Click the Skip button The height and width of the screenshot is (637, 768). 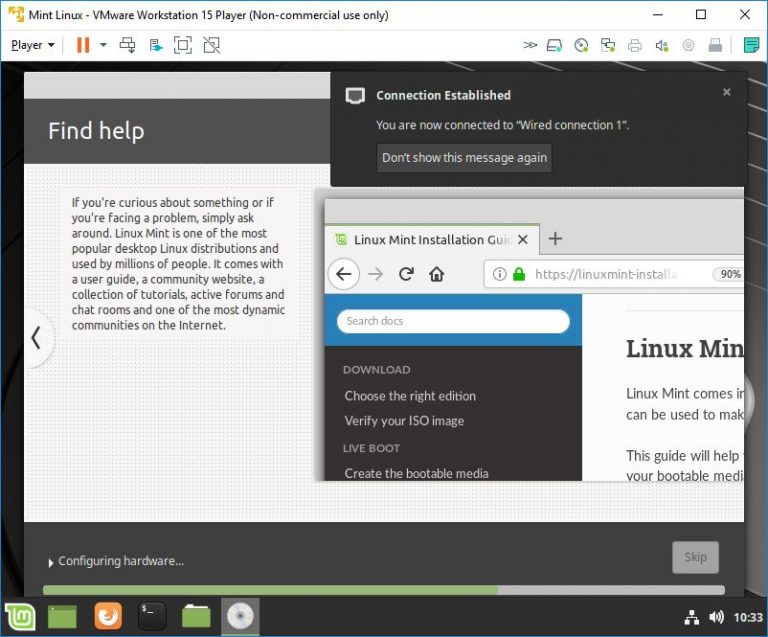[696, 557]
